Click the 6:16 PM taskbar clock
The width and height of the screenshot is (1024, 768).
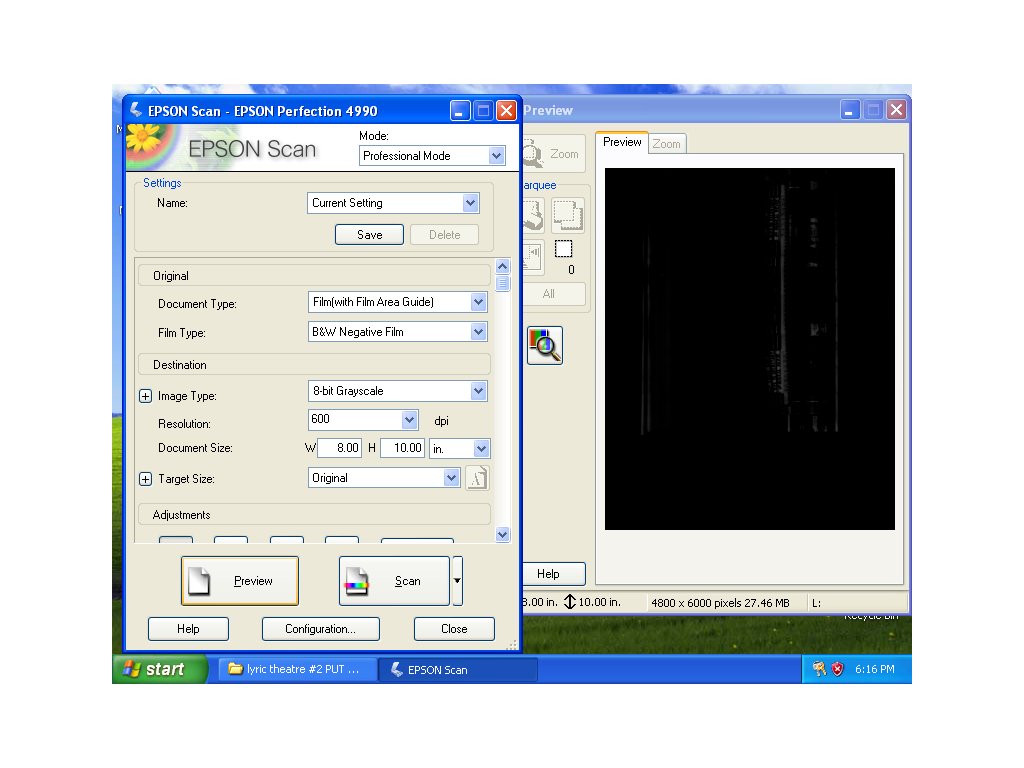[x=874, y=669]
